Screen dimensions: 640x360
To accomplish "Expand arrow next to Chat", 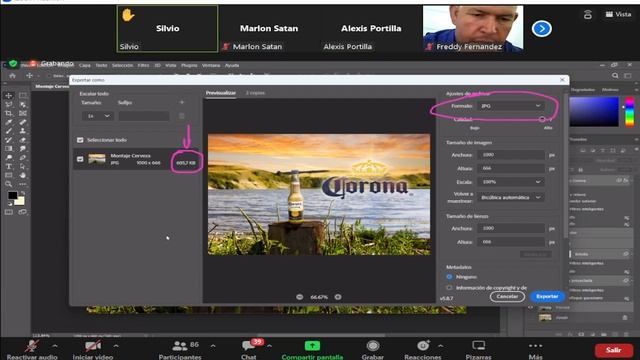I will tap(269, 346).
